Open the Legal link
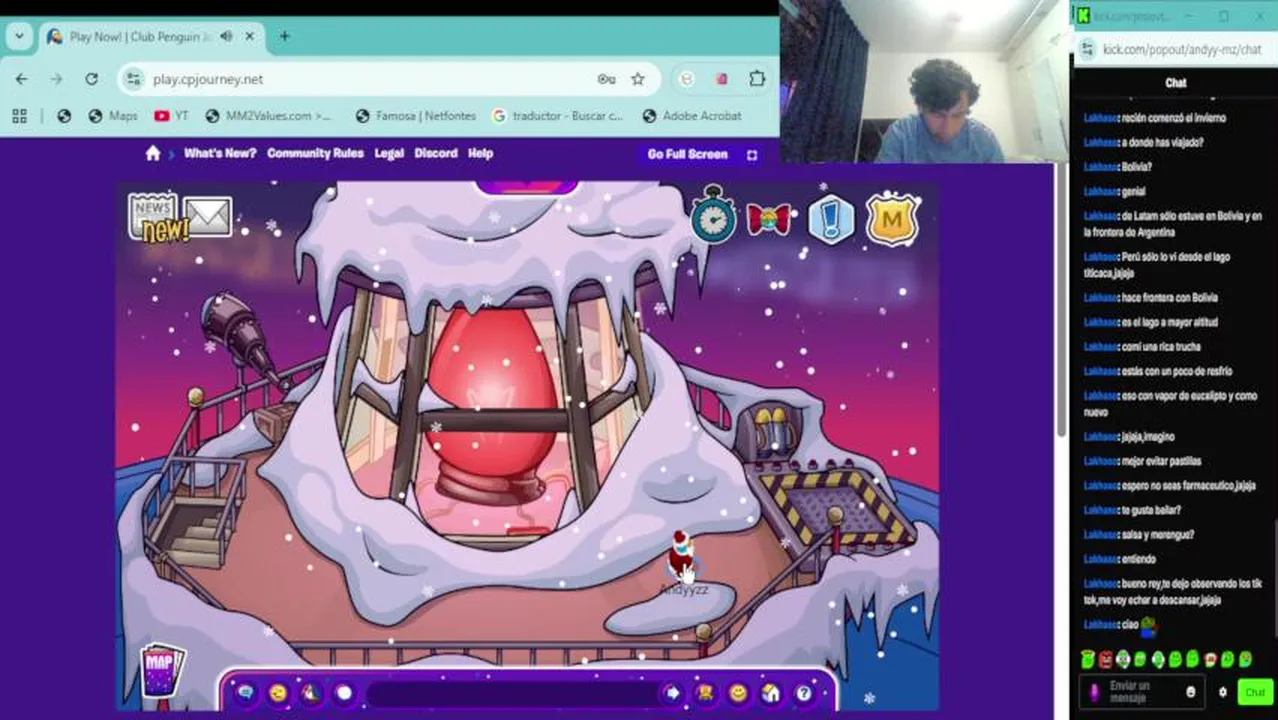The height and width of the screenshot is (720, 1278). 389,153
